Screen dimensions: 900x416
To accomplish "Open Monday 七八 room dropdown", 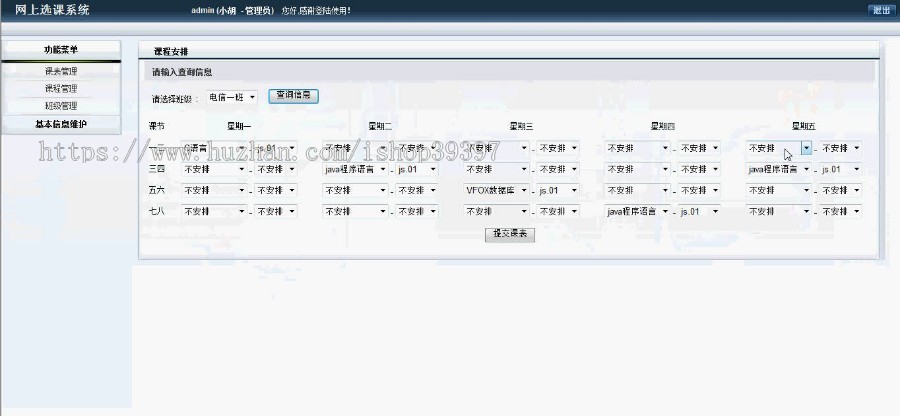I will point(276,212).
